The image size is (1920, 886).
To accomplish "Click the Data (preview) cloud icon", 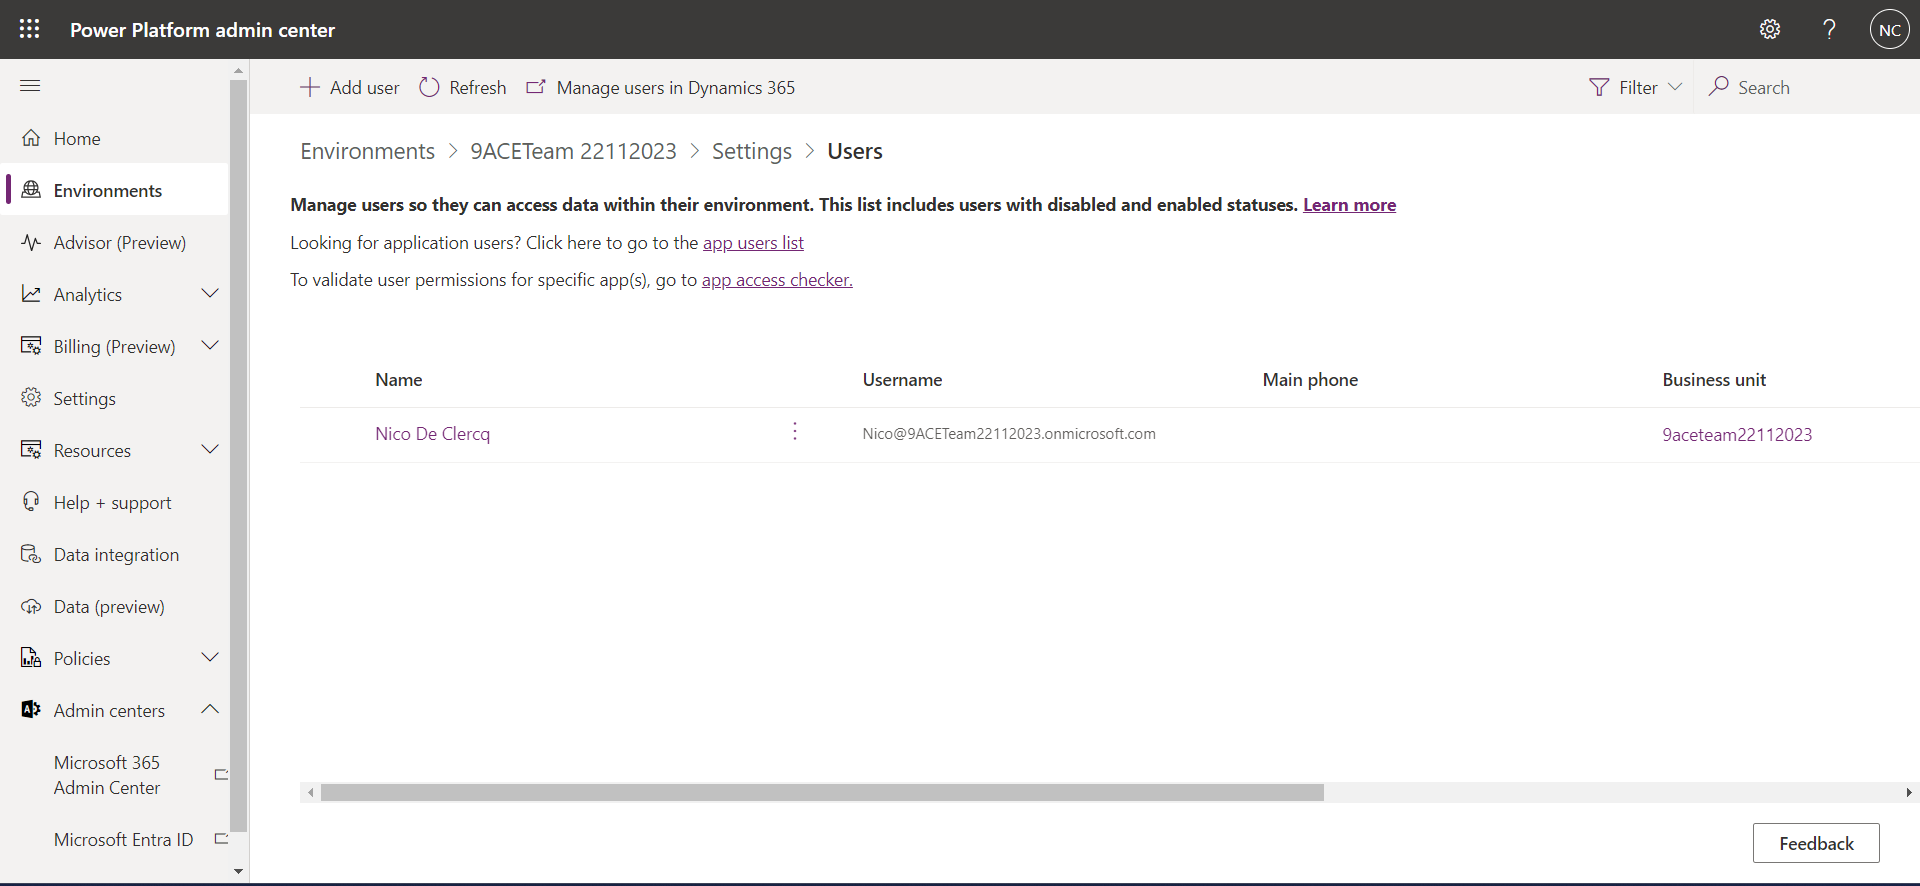I will (x=31, y=606).
